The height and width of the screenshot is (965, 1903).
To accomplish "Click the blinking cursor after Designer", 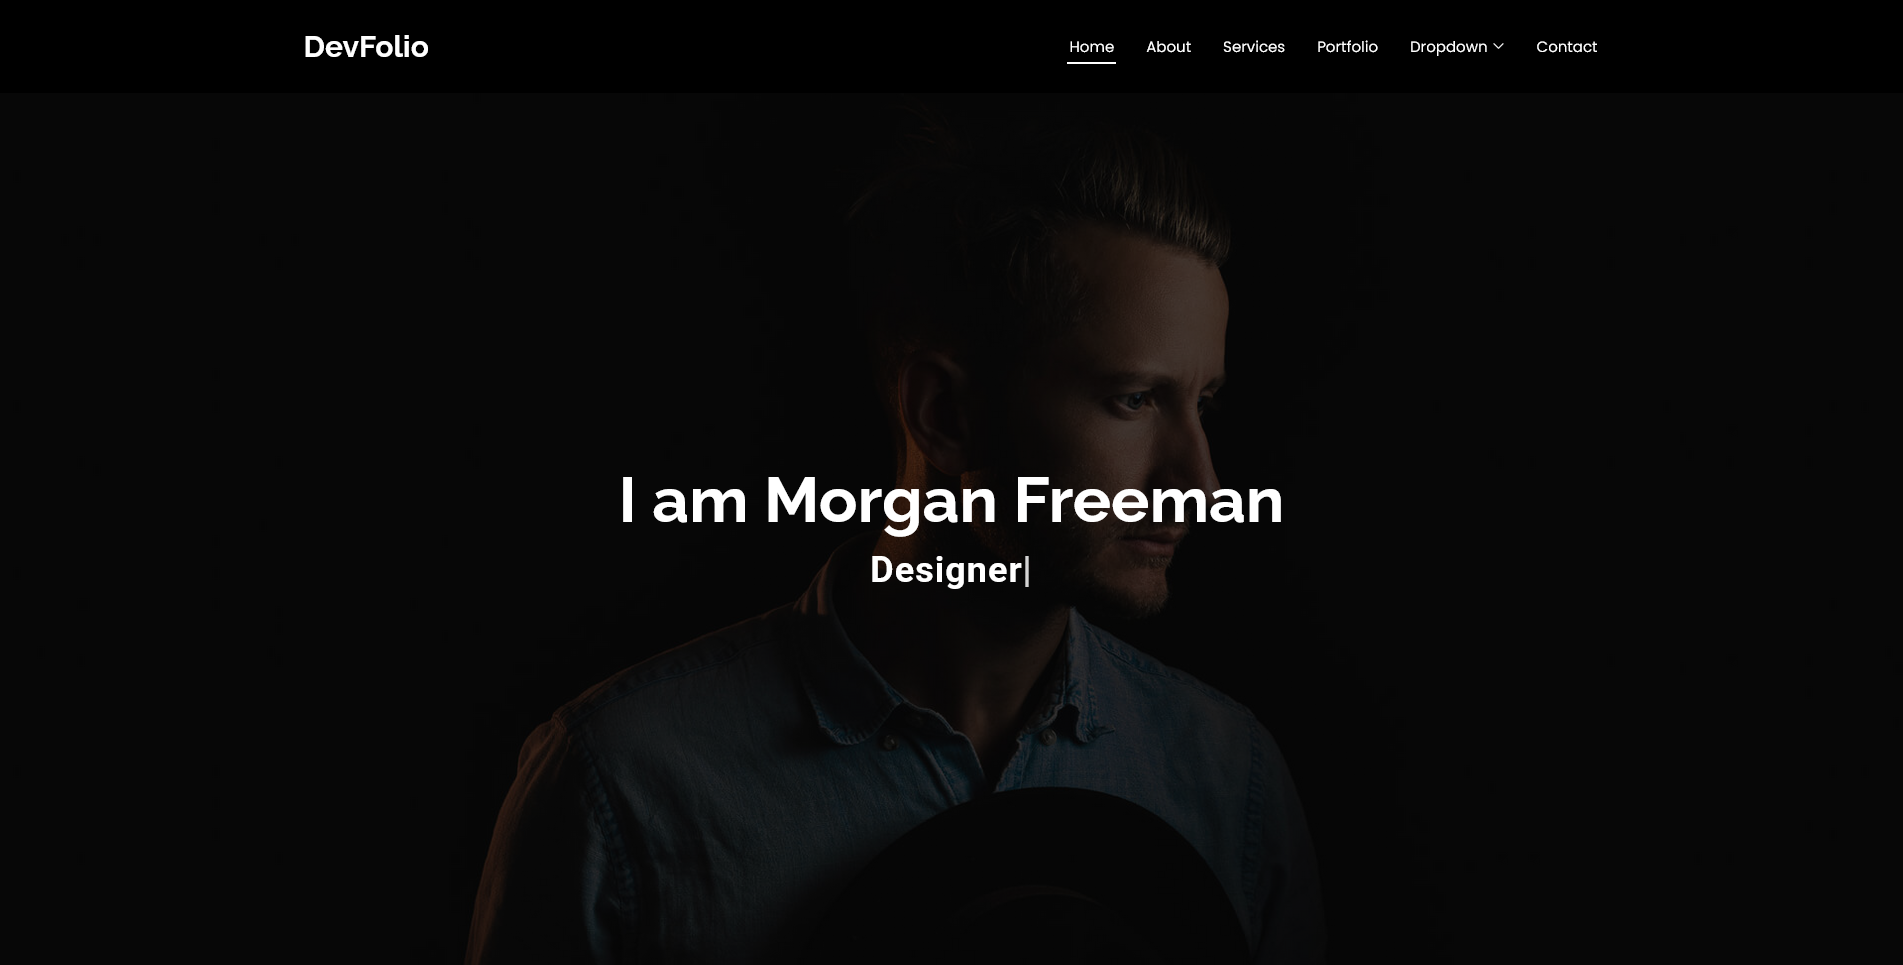I will click(x=1027, y=571).
